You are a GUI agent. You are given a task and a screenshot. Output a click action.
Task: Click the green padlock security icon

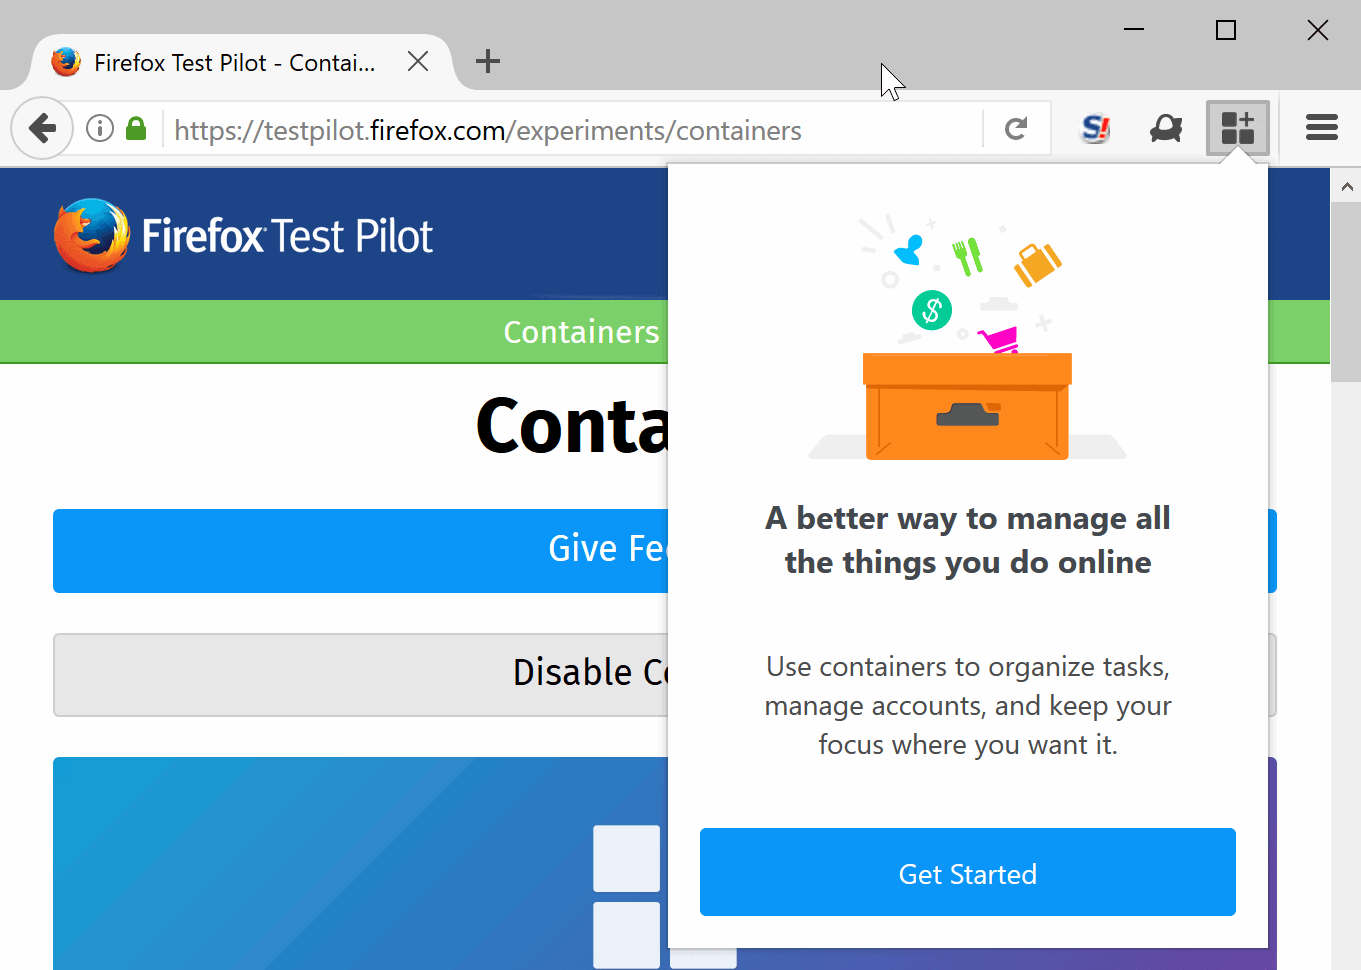136,128
